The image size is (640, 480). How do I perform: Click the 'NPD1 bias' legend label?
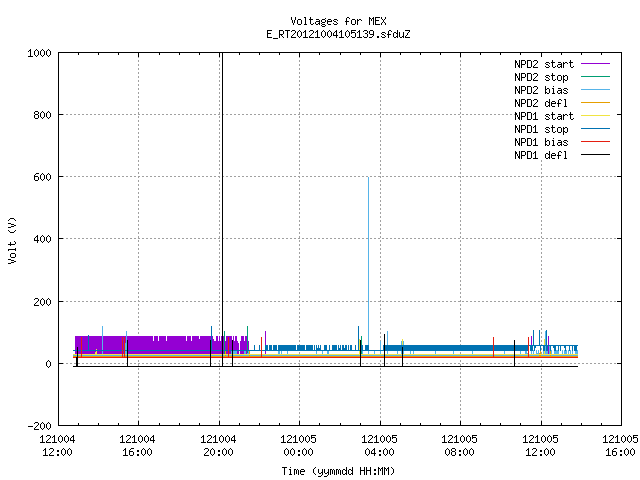(x=541, y=142)
